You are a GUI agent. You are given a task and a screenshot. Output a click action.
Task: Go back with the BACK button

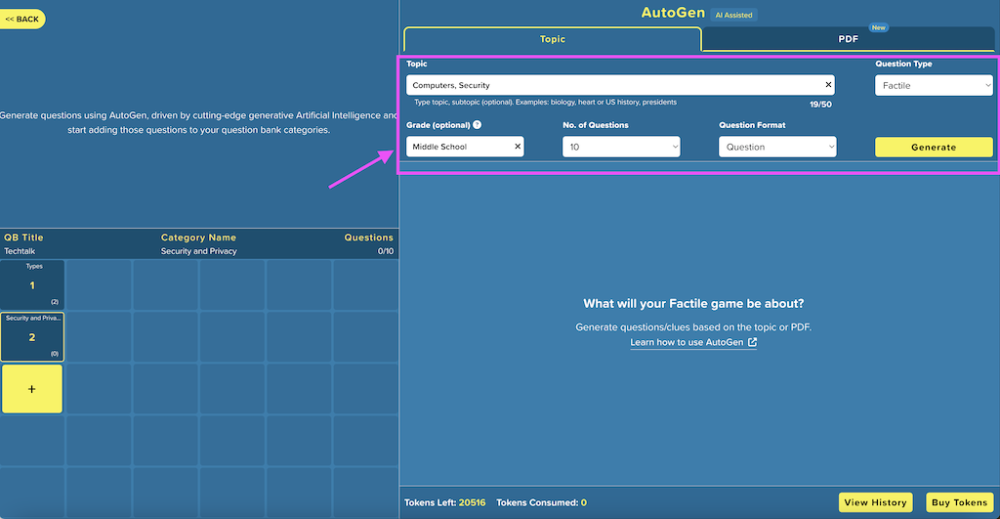22,19
